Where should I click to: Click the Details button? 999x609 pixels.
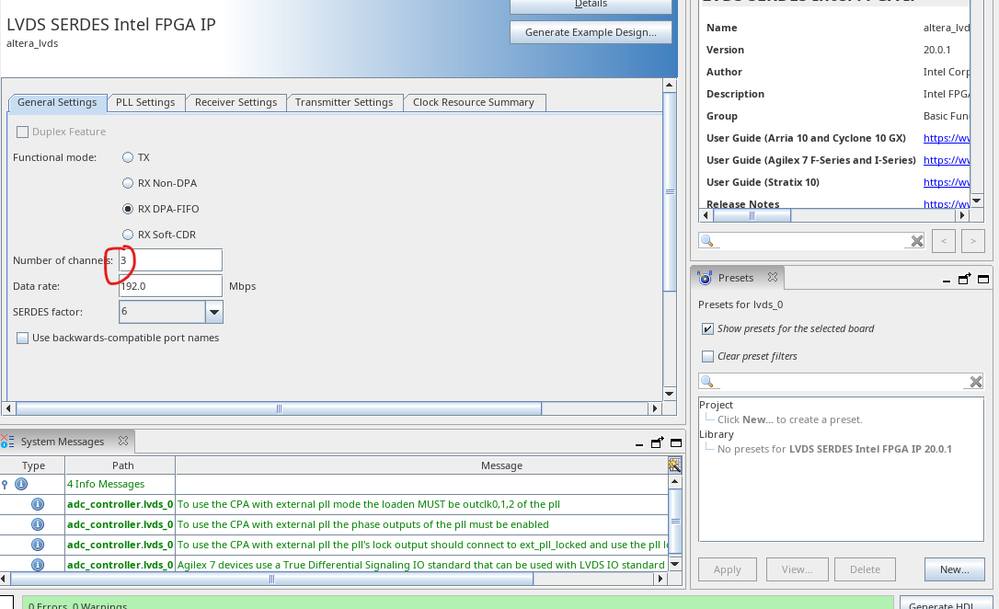tap(591, 5)
